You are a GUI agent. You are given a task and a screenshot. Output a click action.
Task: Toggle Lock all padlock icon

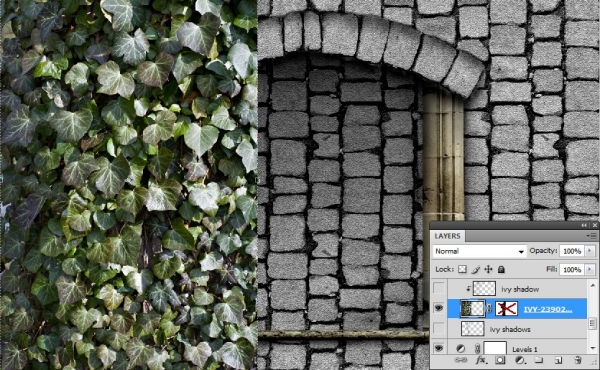[501, 269]
